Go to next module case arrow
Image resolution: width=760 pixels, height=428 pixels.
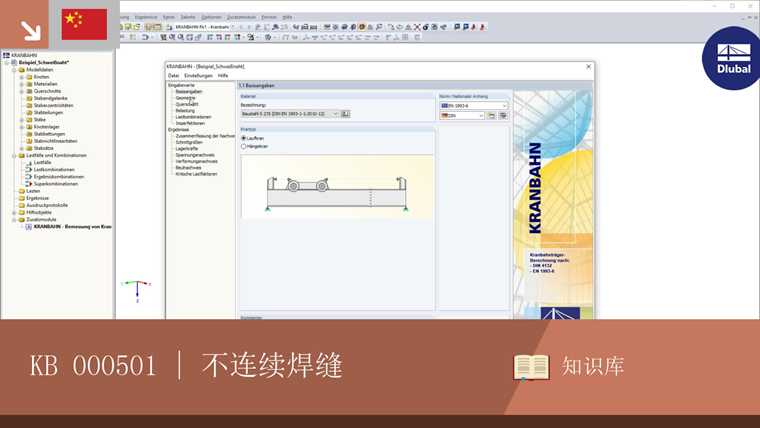click(x=249, y=27)
